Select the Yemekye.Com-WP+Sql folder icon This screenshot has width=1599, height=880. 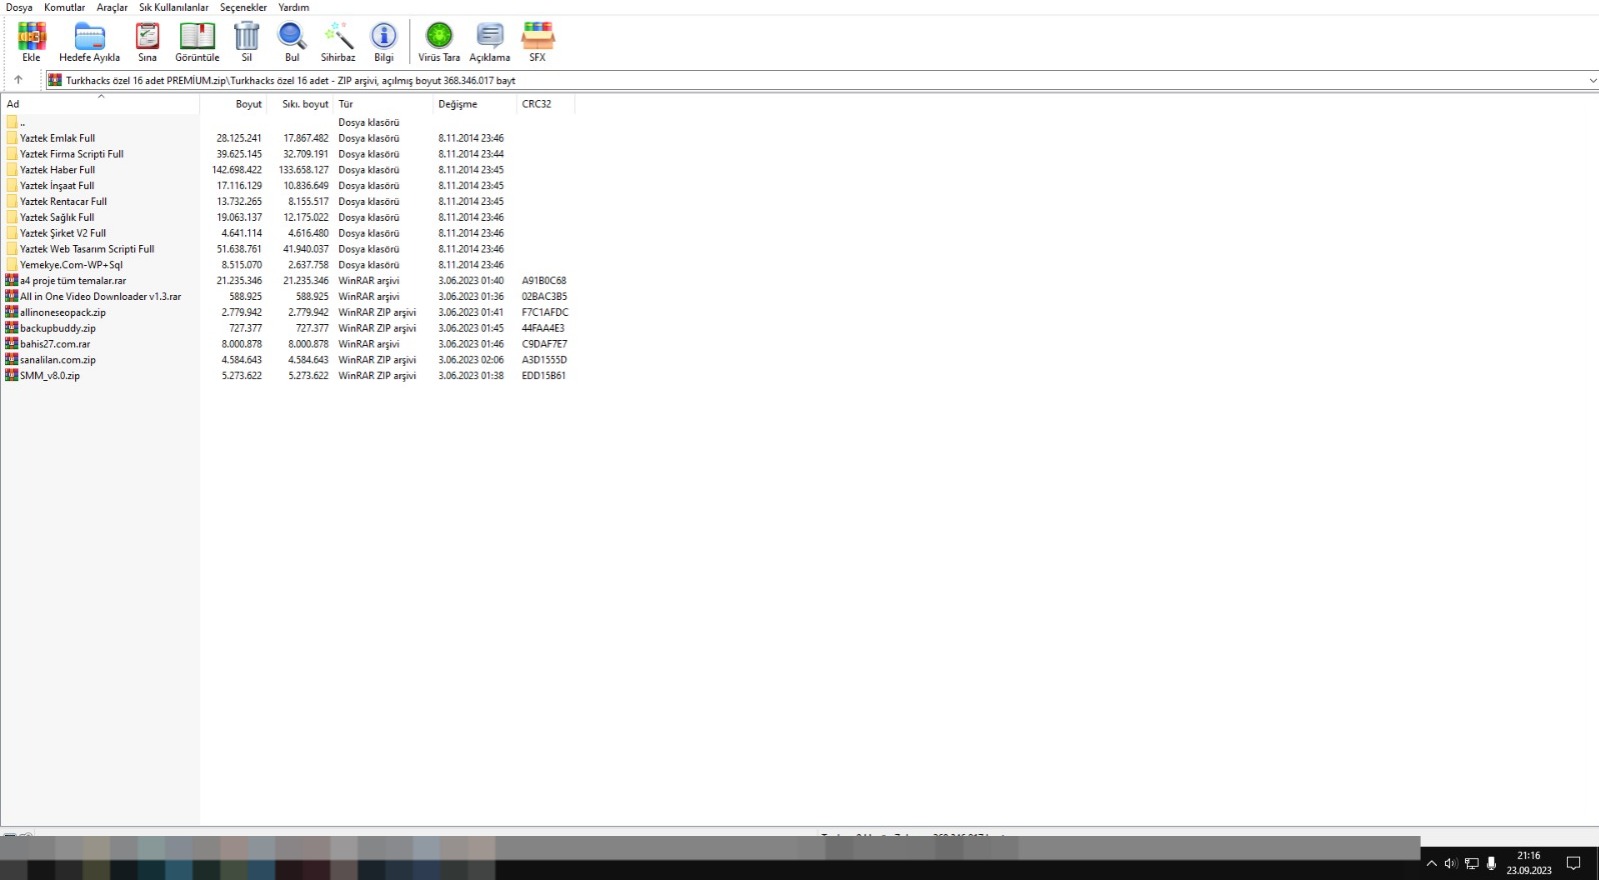point(12,265)
